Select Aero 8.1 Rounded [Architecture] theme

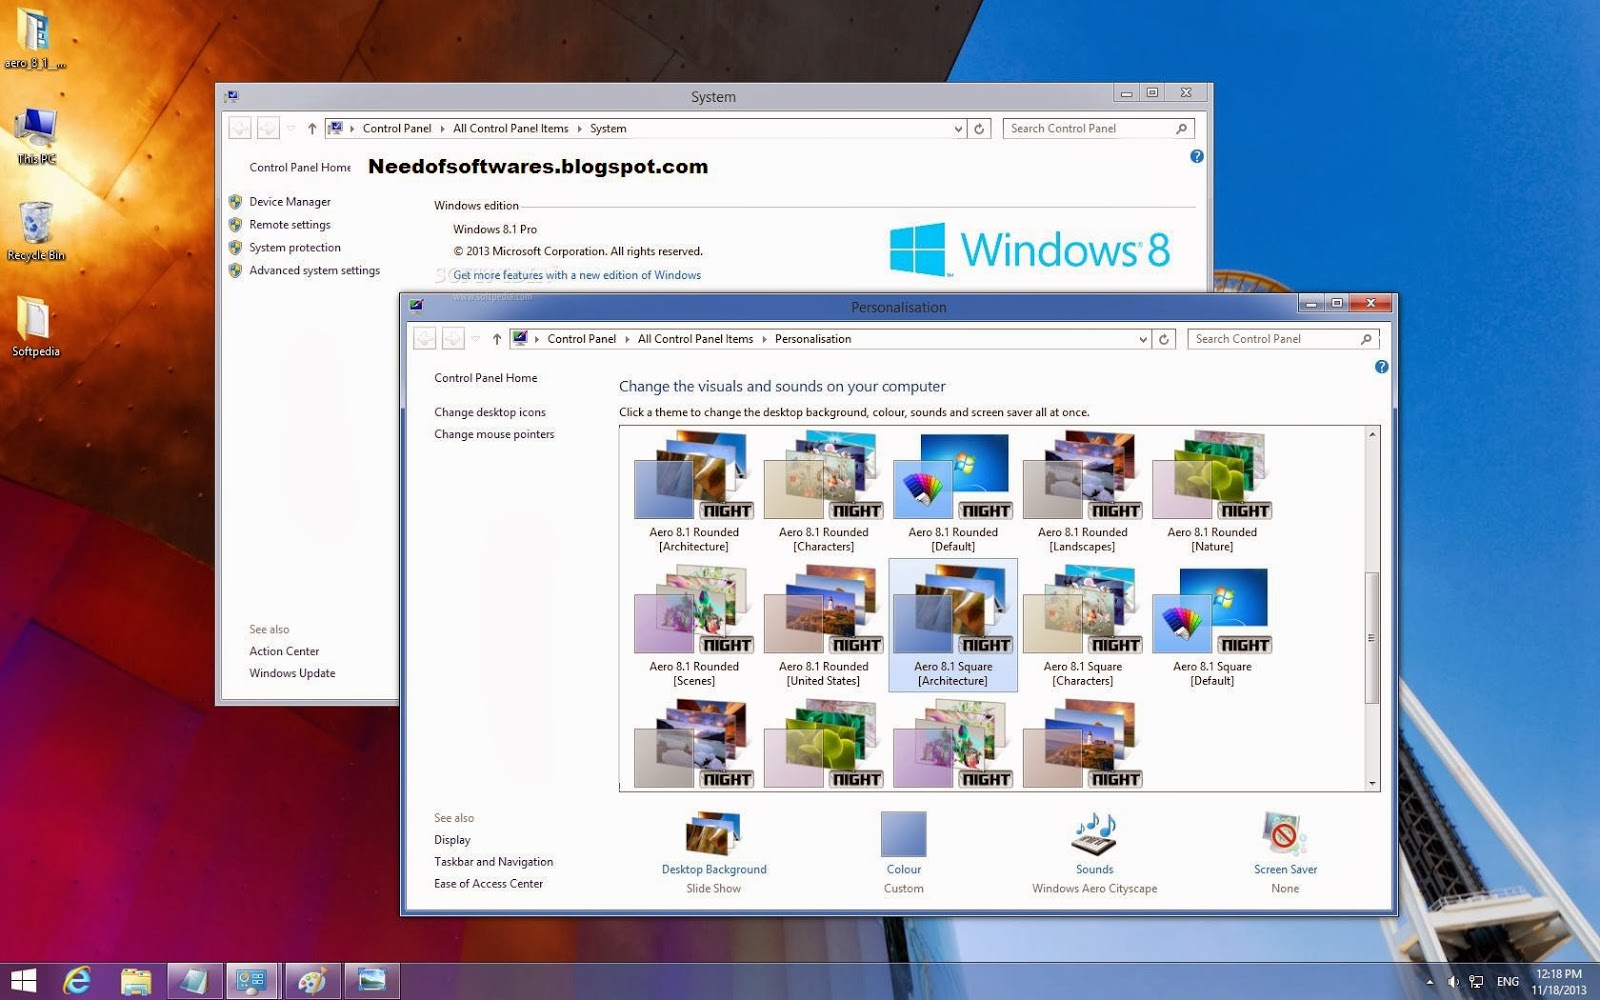[x=694, y=492]
